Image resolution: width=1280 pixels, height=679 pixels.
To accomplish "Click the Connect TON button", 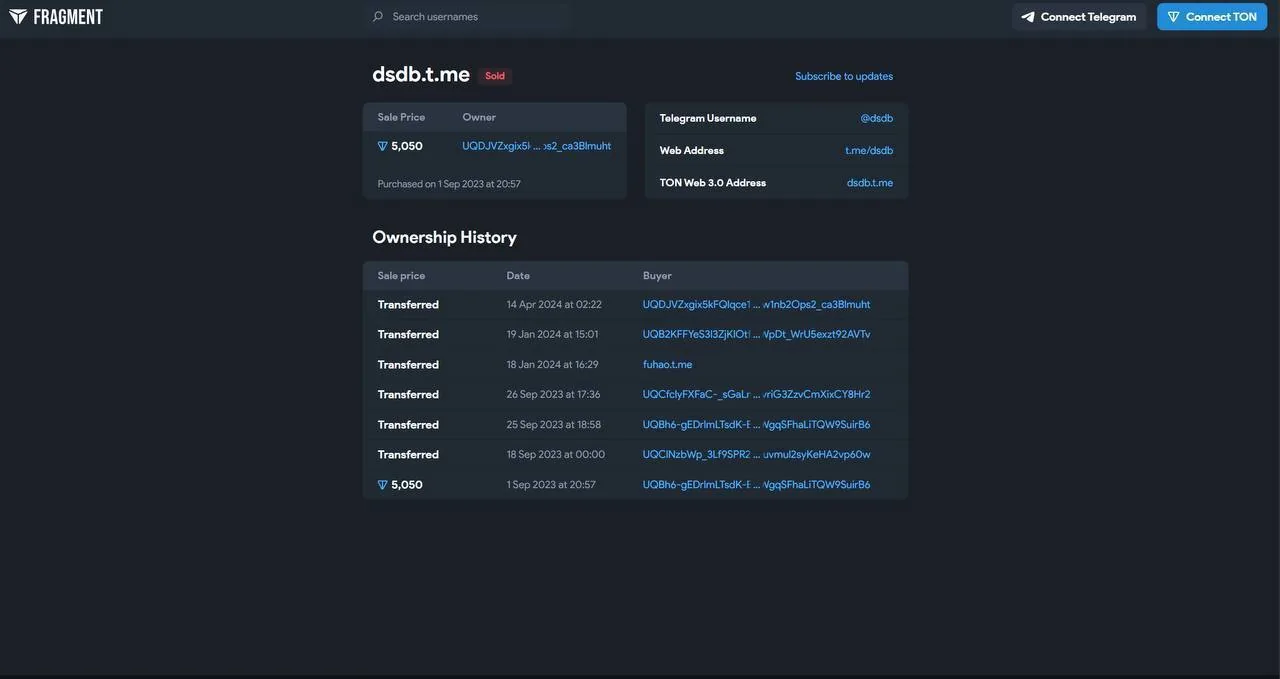I will (1212, 17).
